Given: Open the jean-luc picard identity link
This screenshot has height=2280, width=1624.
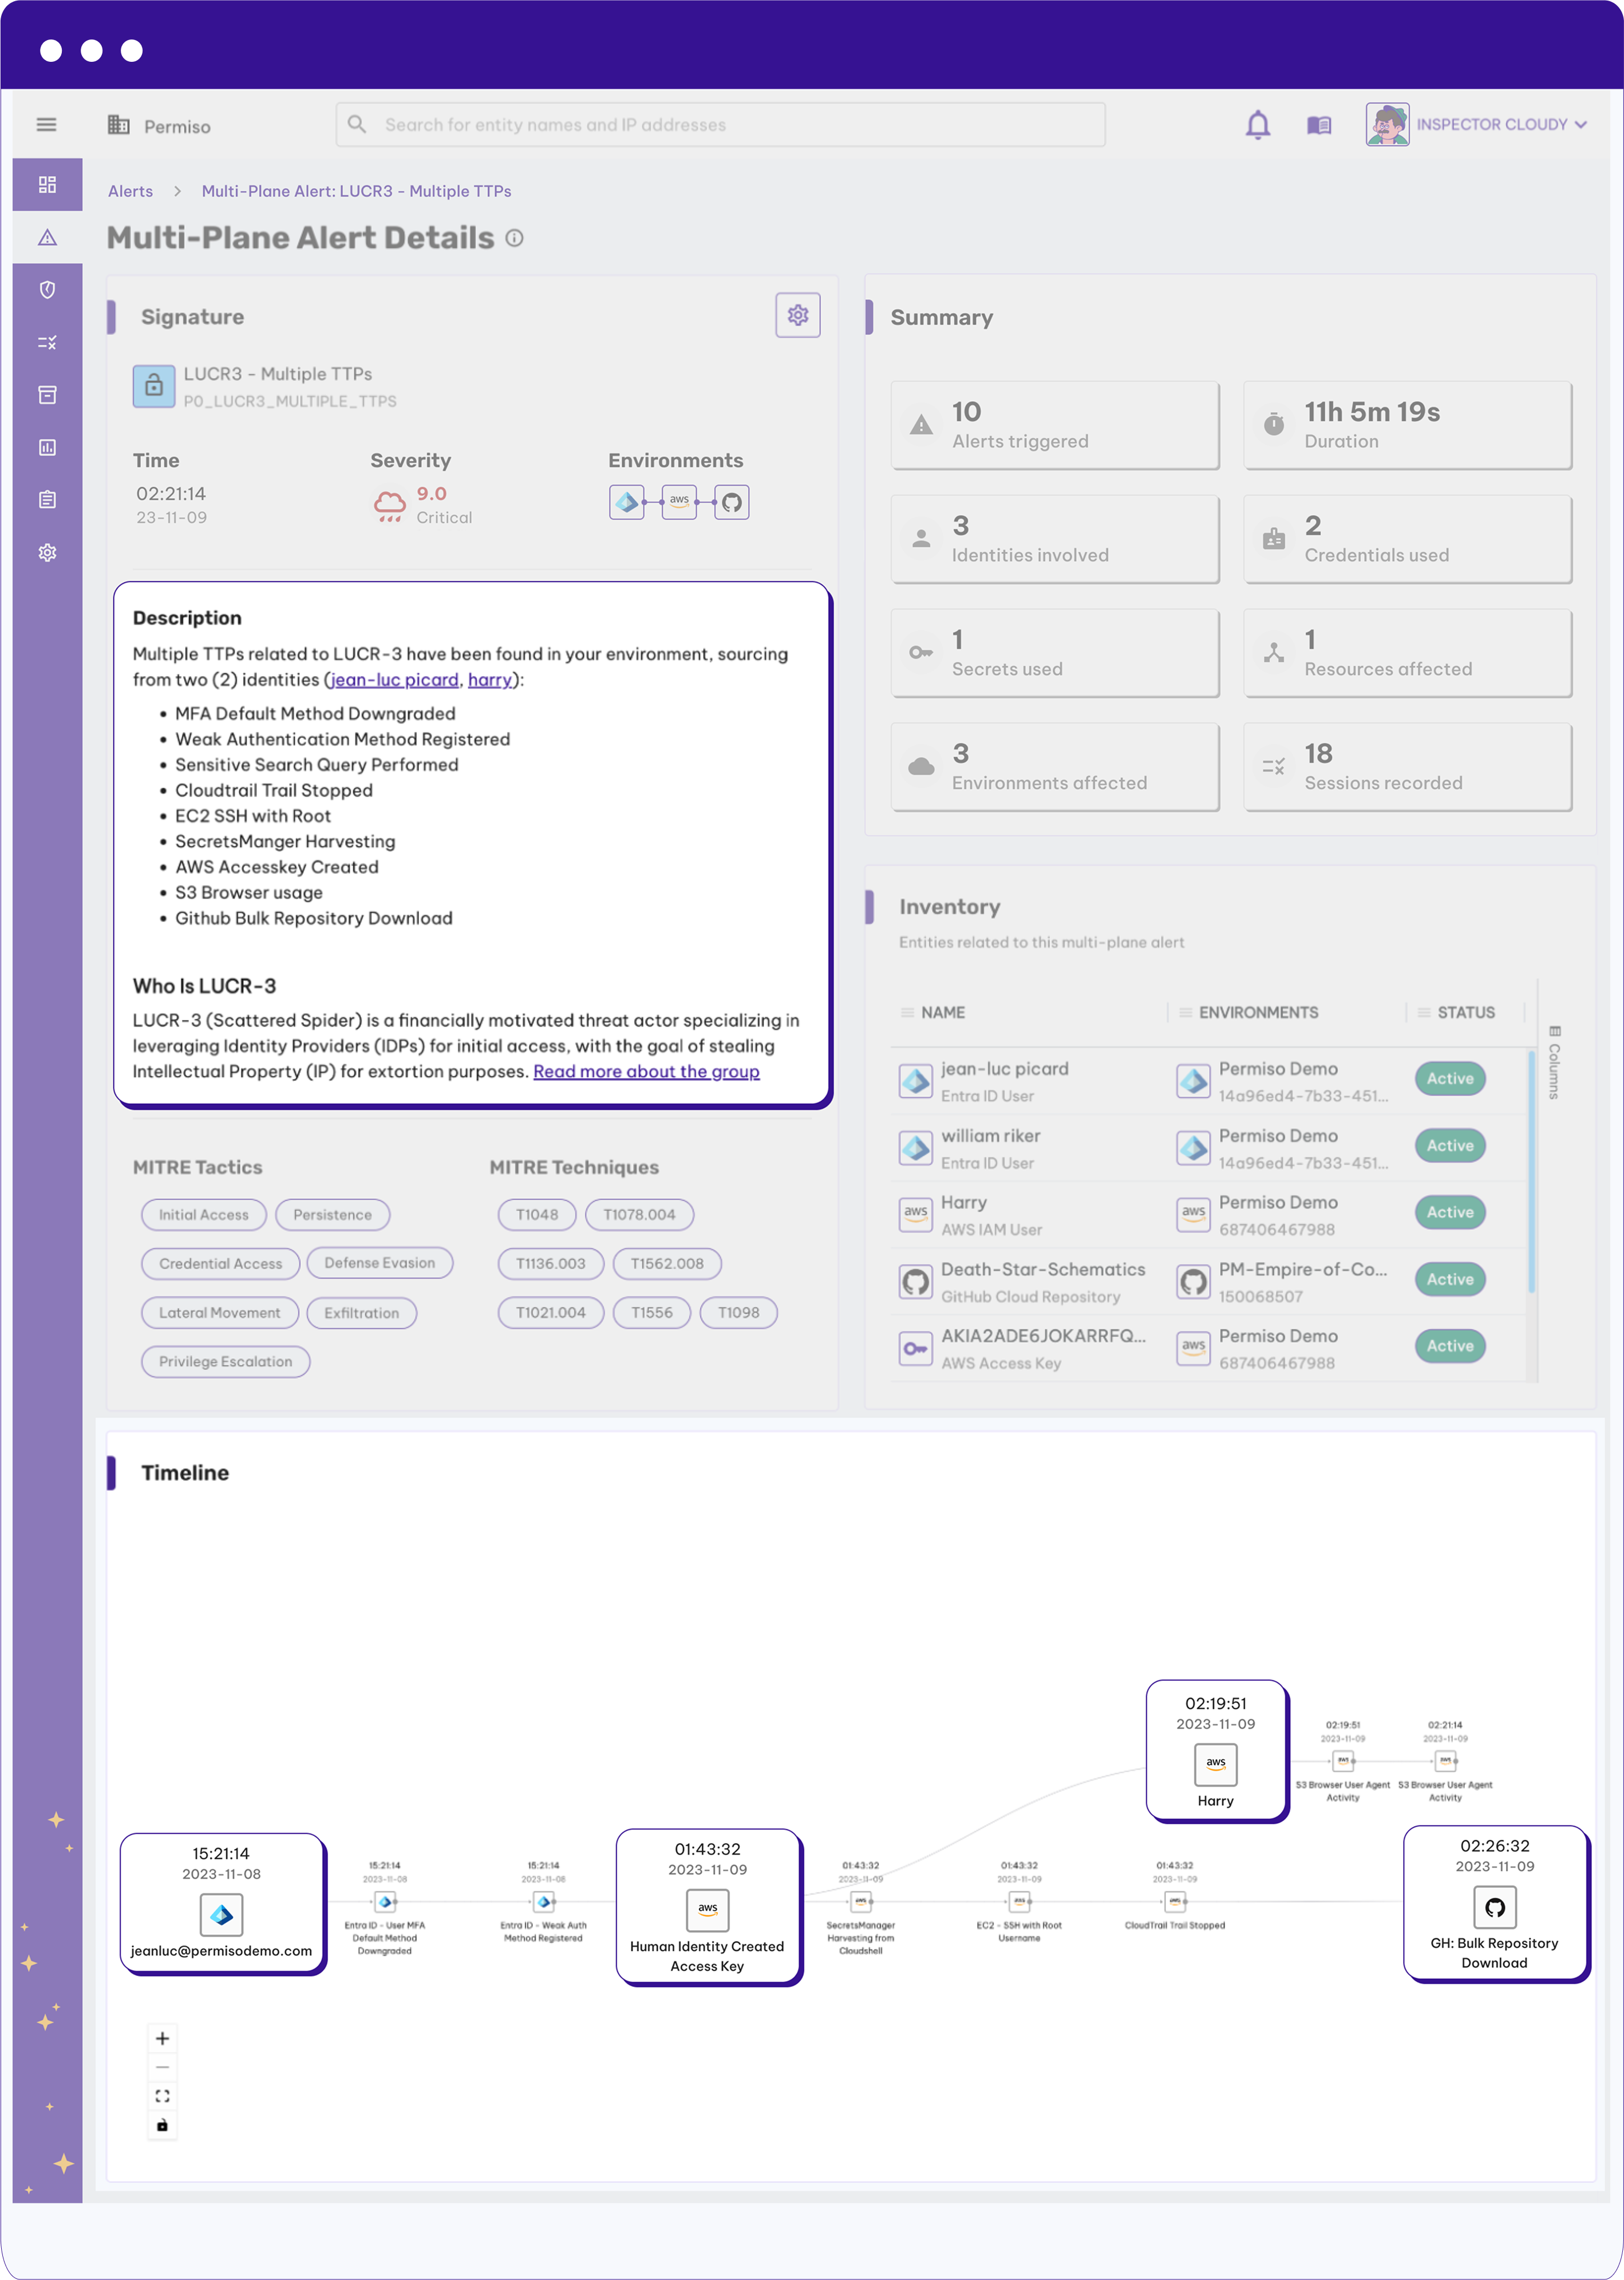Looking at the screenshot, I should click(394, 680).
